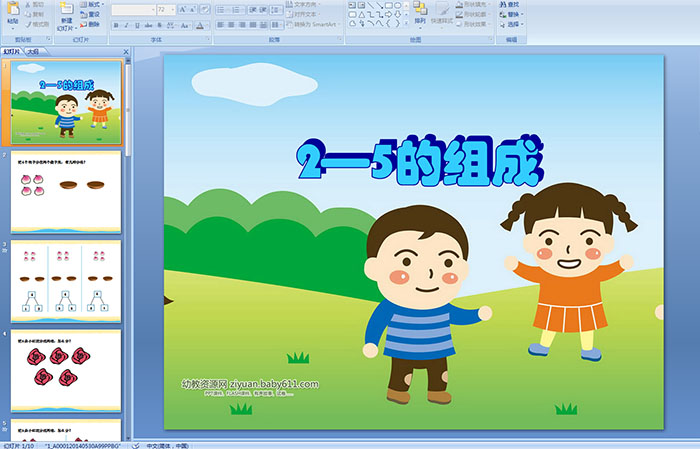Select the Oval shape in gallery

click(x=397, y=5)
